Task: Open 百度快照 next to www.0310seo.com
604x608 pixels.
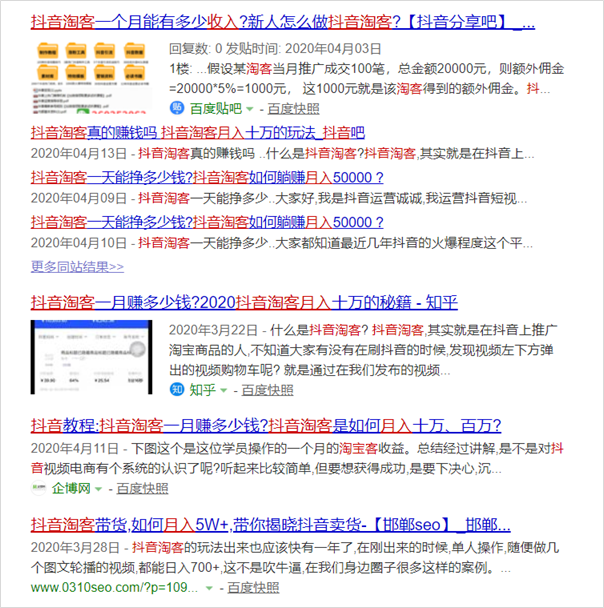Action: [253, 587]
